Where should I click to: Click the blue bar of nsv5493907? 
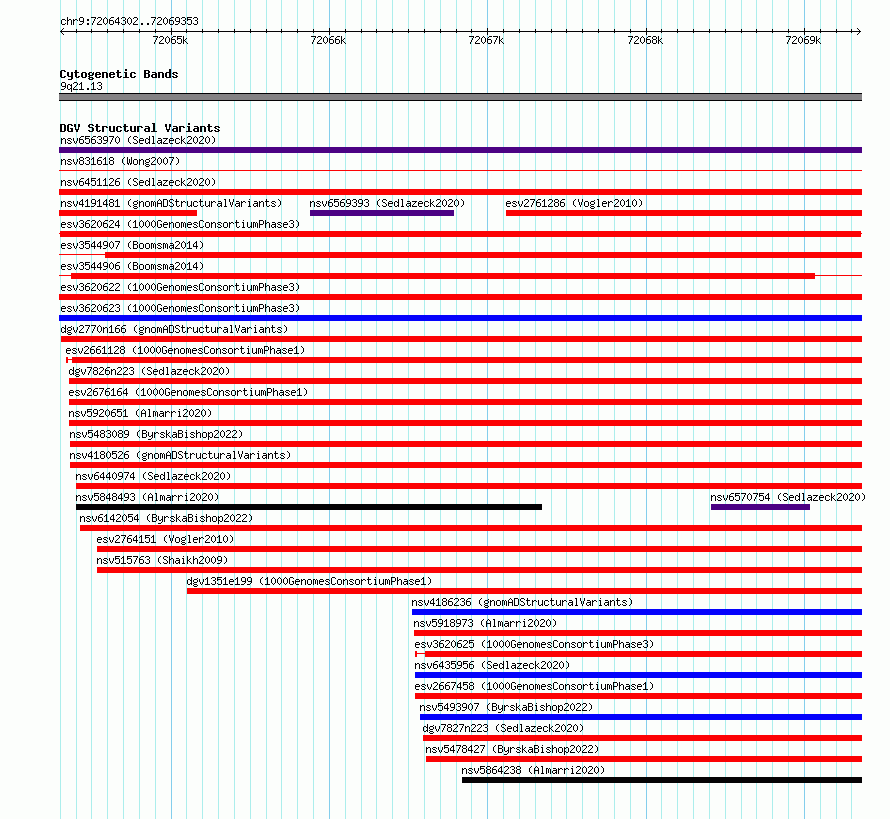(641, 717)
